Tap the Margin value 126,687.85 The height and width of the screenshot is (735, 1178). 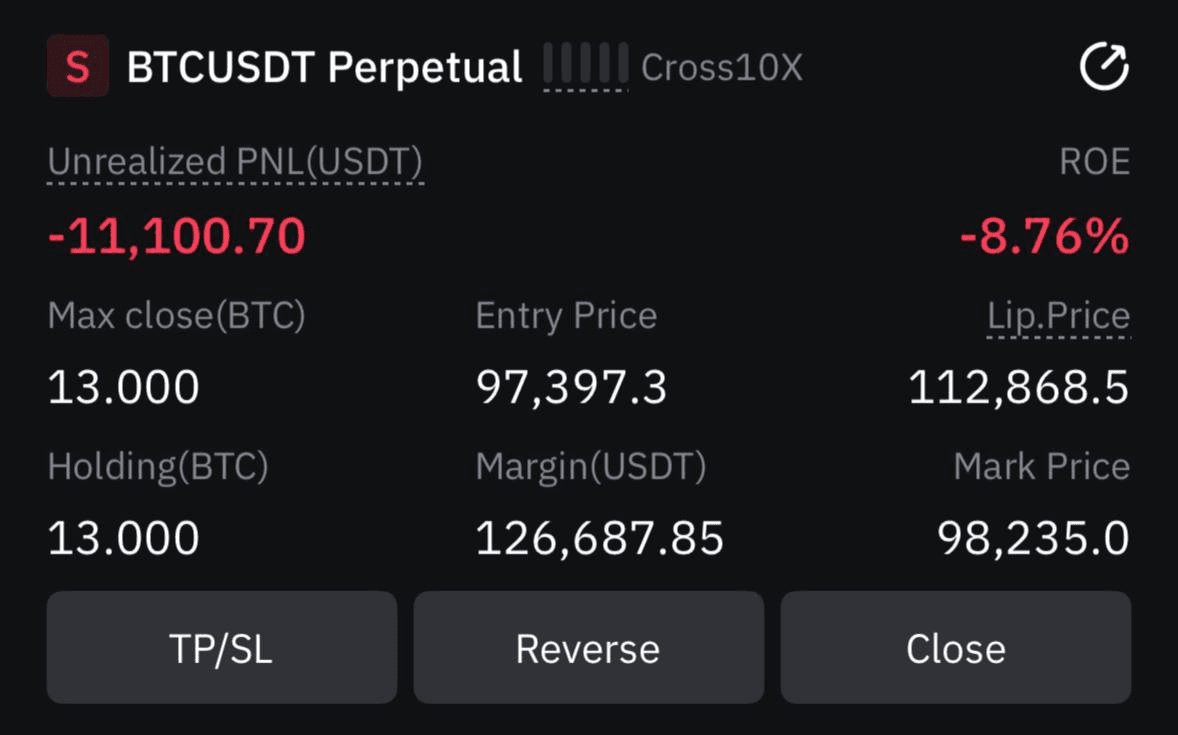pyautogui.click(x=600, y=539)
